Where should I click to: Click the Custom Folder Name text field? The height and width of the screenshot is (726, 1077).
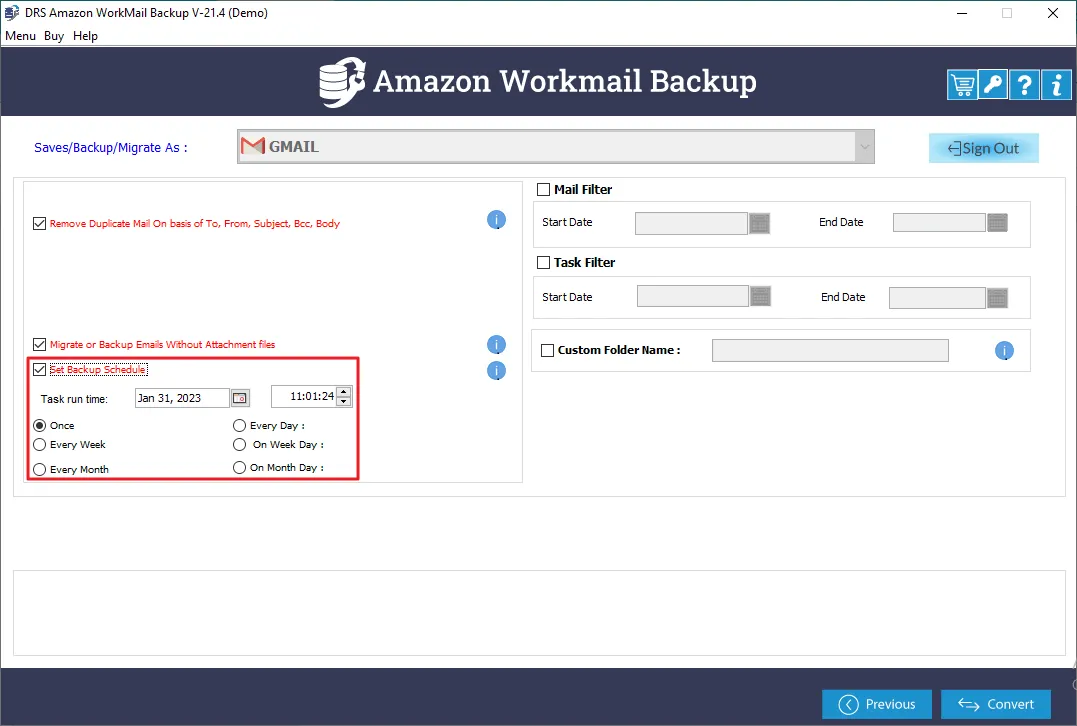830,350
